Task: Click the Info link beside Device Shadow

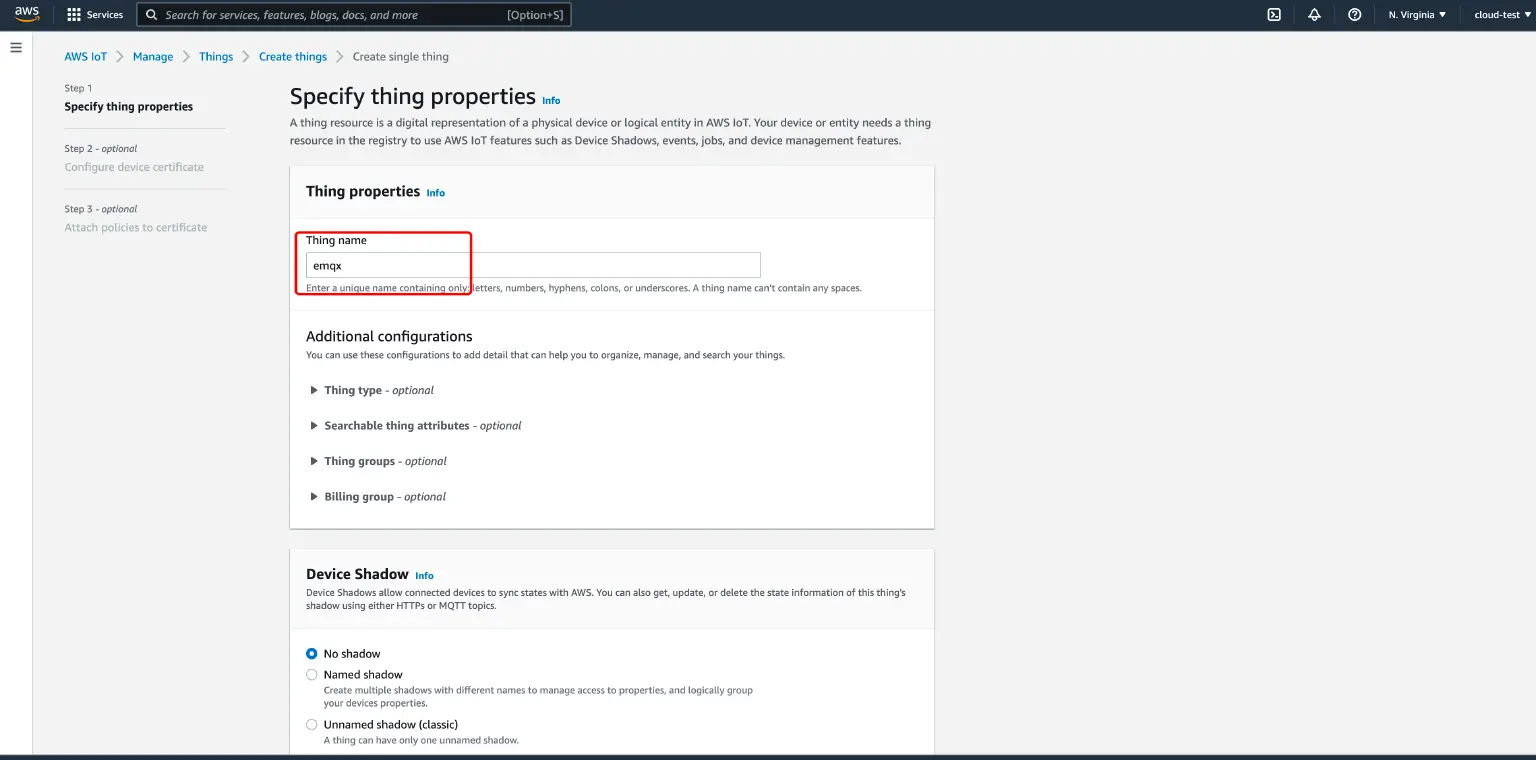Action: click(x=424, y=575)
